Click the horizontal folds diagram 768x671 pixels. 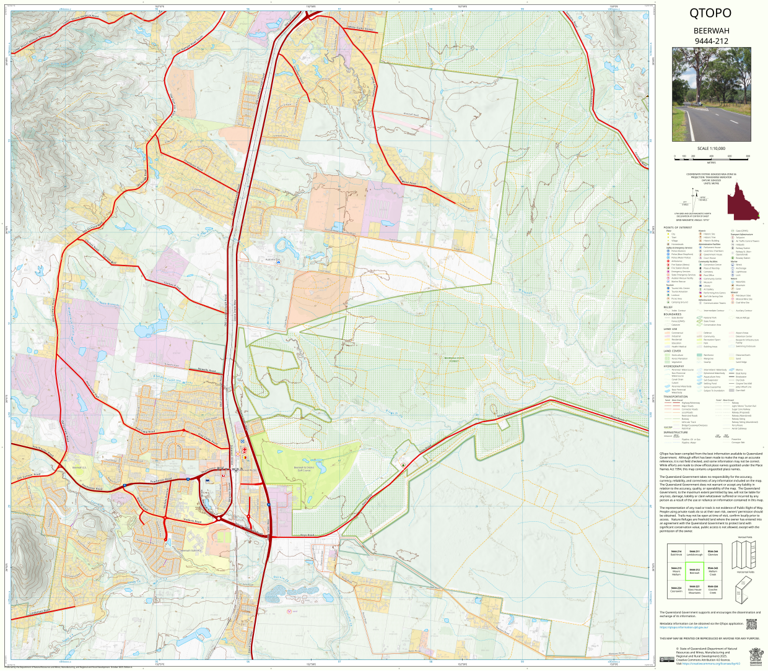click(744, 590)
